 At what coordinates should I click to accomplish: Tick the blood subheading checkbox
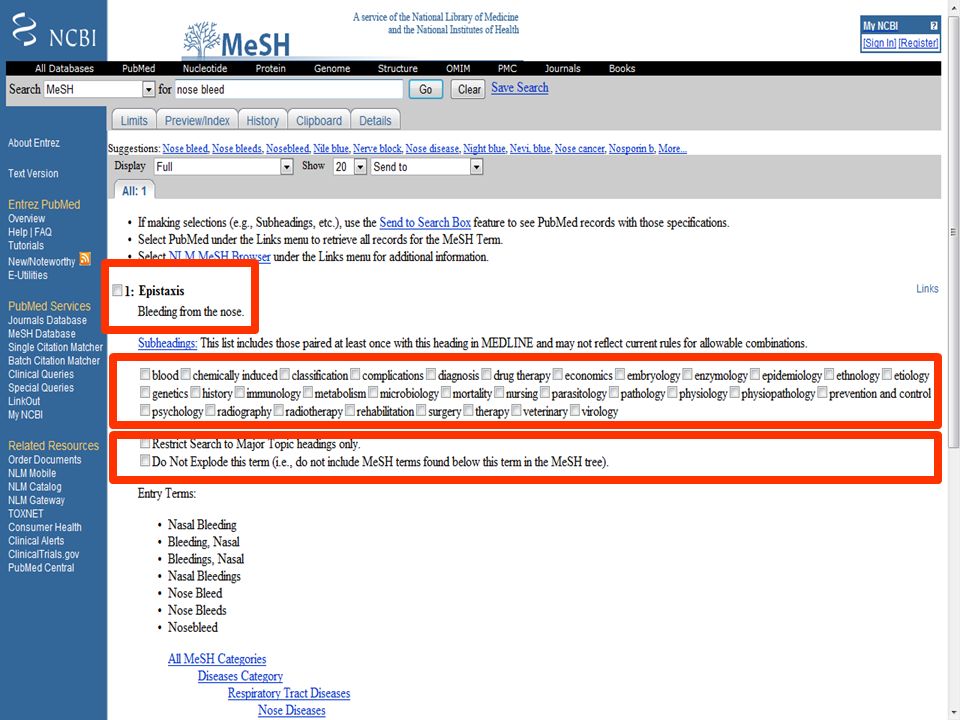[x=145, y=373]
